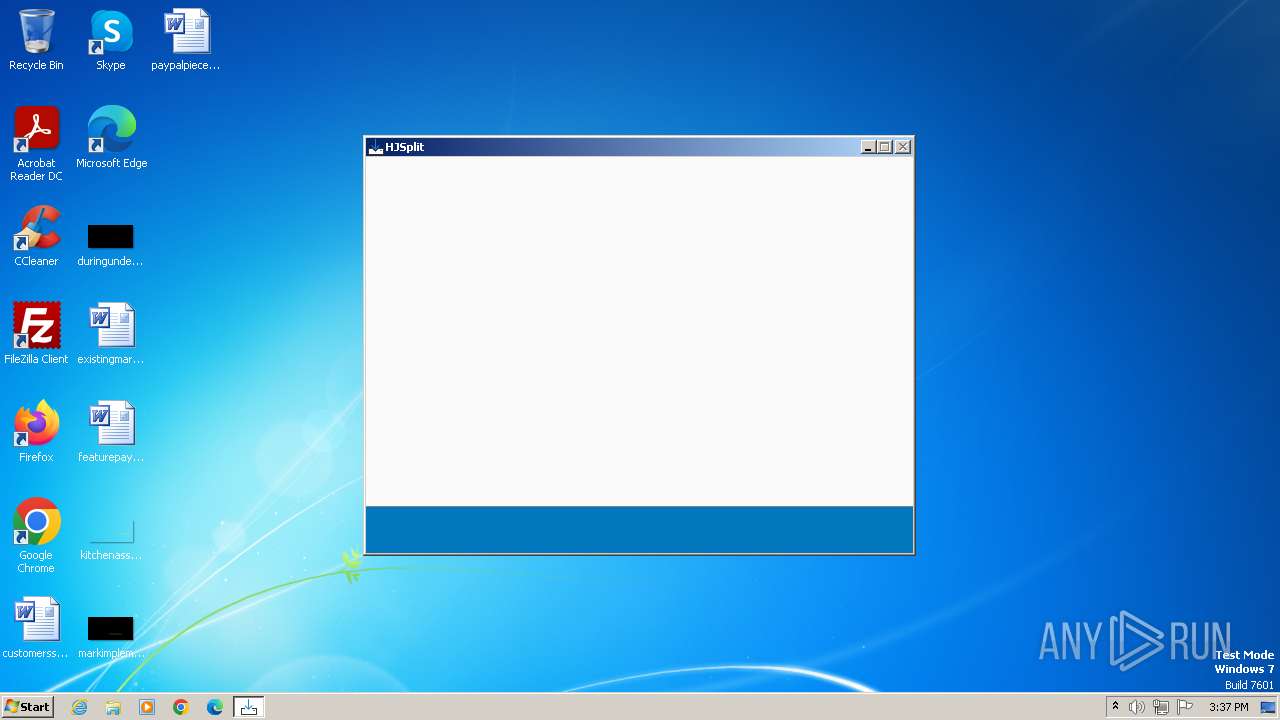Screen dimensions: 1280x720
Task: Select the duringunde black thumbnail file
Action: (111, 245)
